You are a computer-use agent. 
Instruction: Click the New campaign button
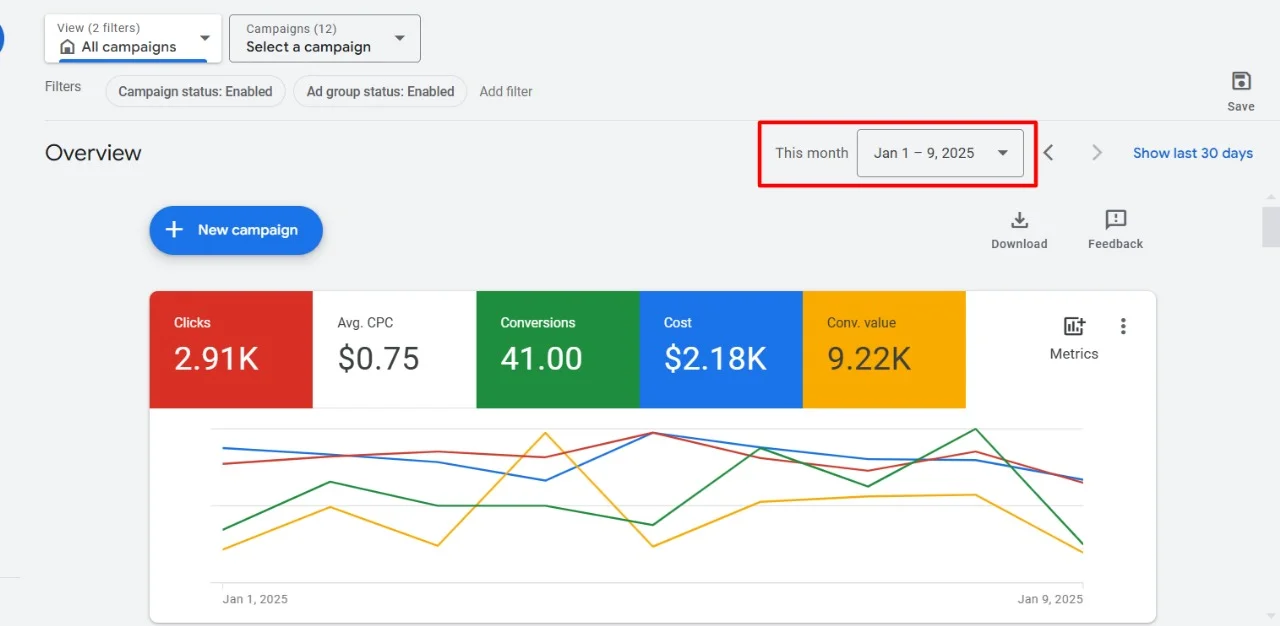(236, 230)
